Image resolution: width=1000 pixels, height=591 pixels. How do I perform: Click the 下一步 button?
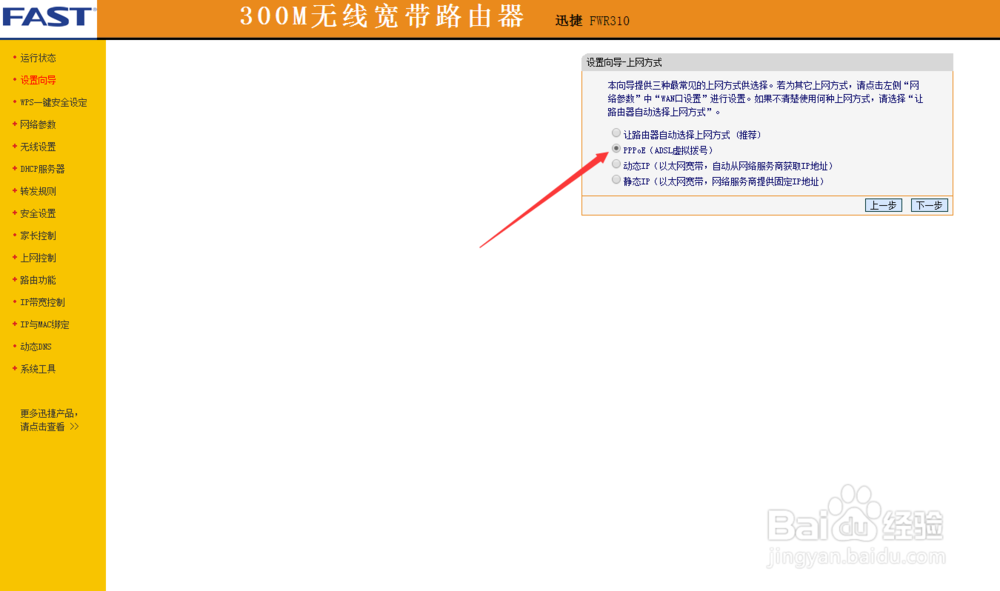click(x=929, y=204)
